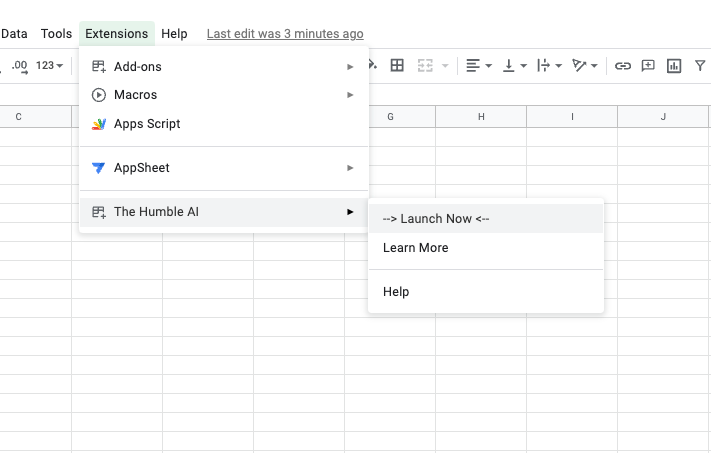Viewport: 711px width, 453px height.
Task: Select The Humble AI menu entry
Action: 224,212
